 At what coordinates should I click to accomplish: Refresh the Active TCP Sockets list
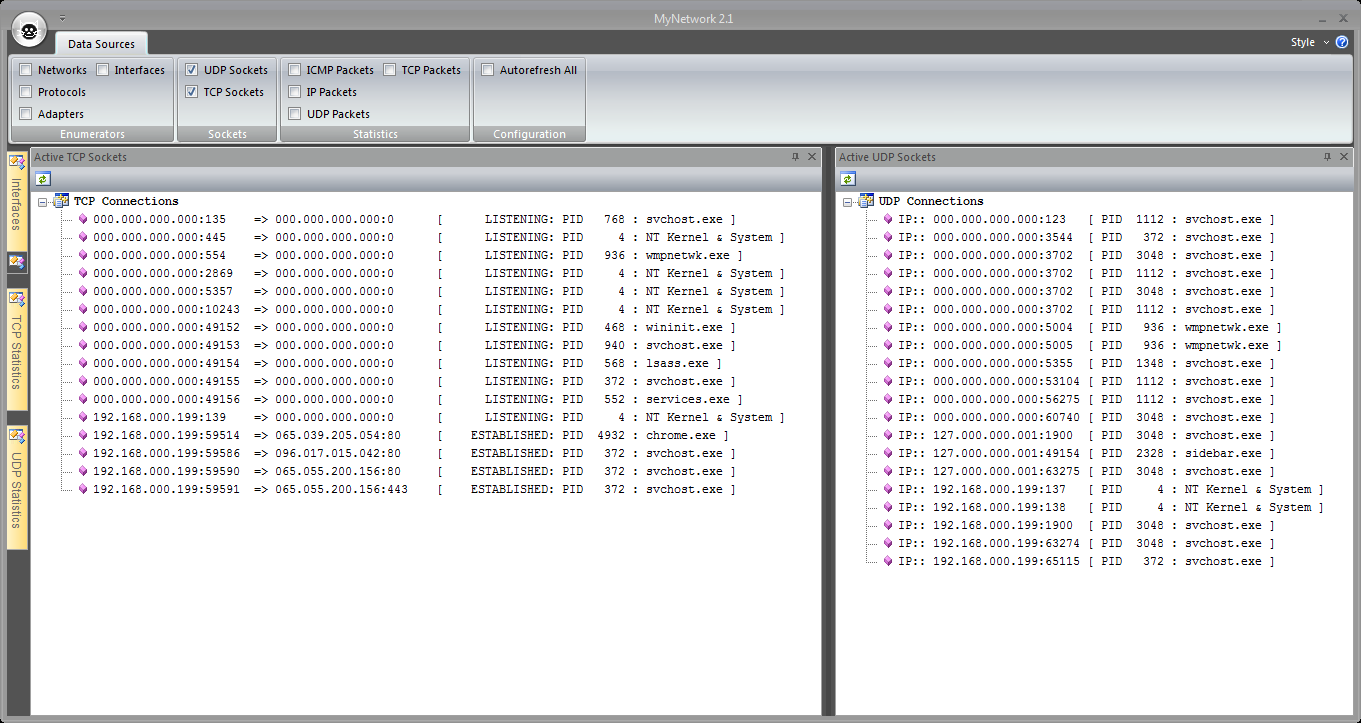[x=42, y=179]
